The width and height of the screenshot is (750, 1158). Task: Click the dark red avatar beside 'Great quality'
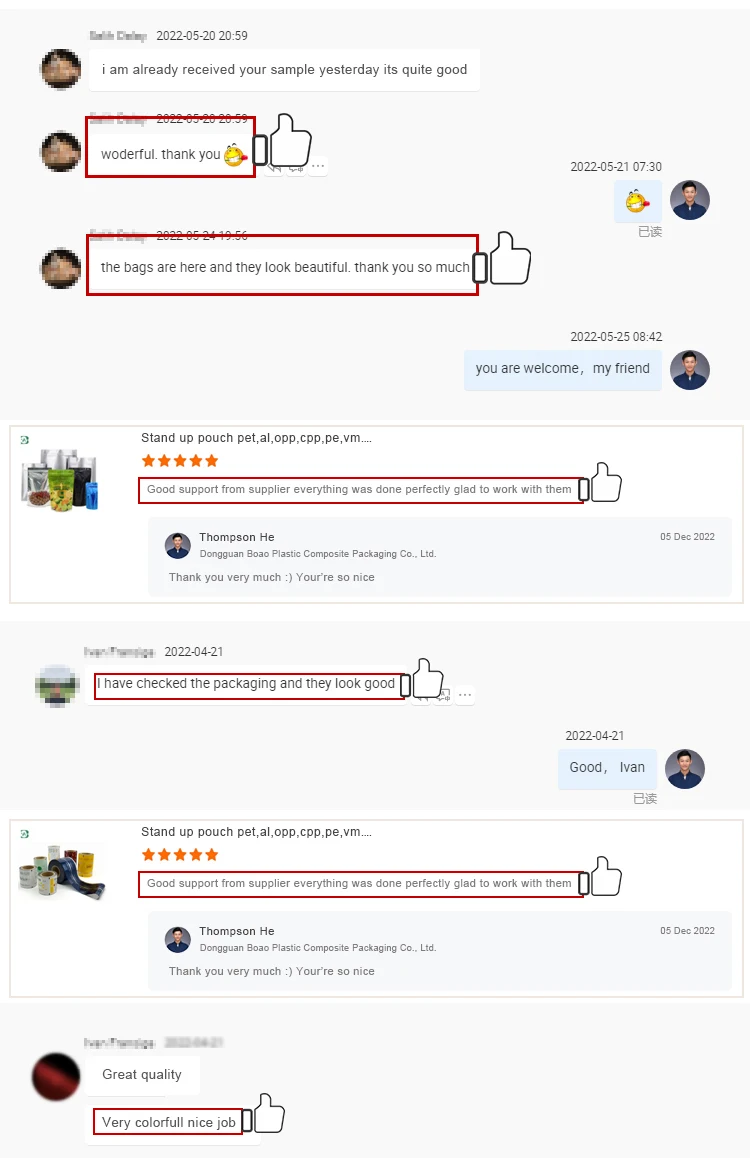click(56, 1077)
